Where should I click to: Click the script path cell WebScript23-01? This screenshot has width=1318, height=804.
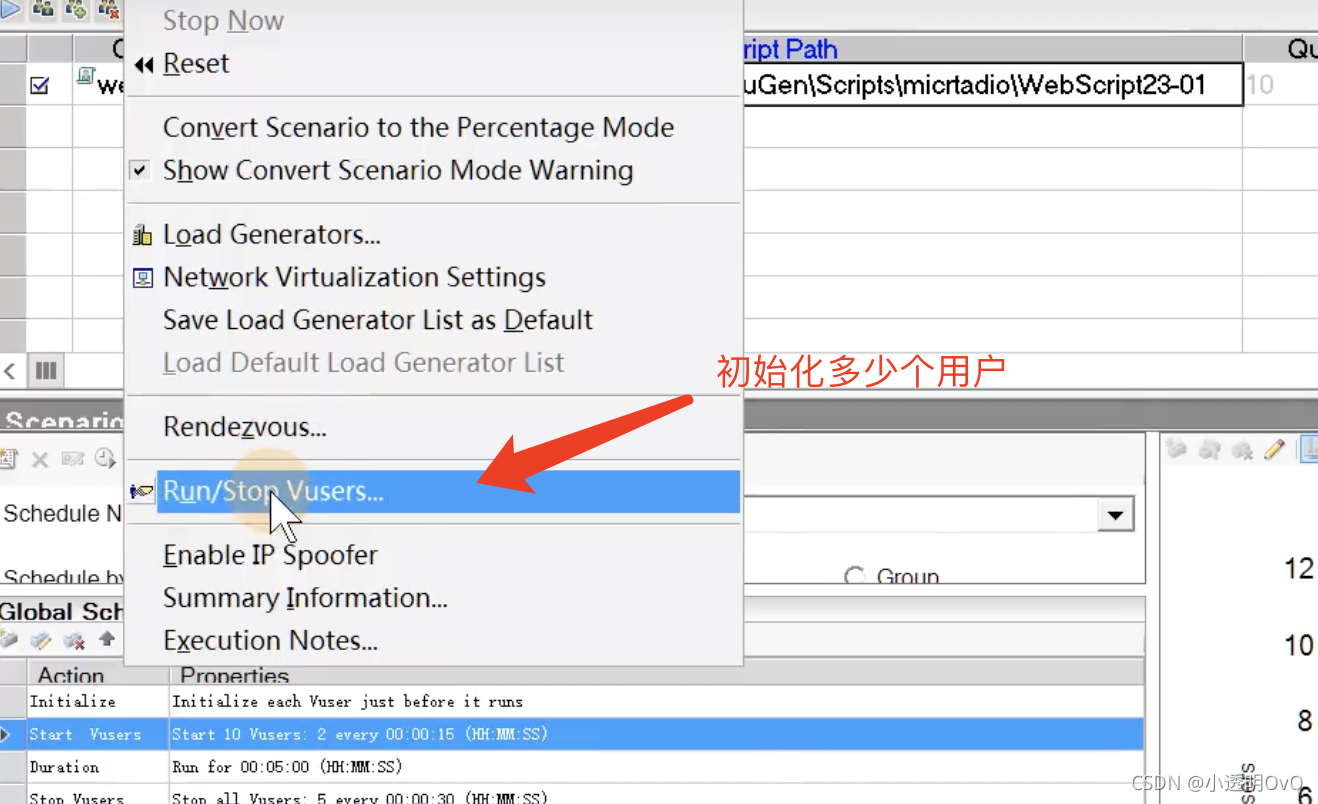pyautogui.click(x=992, y=85)
